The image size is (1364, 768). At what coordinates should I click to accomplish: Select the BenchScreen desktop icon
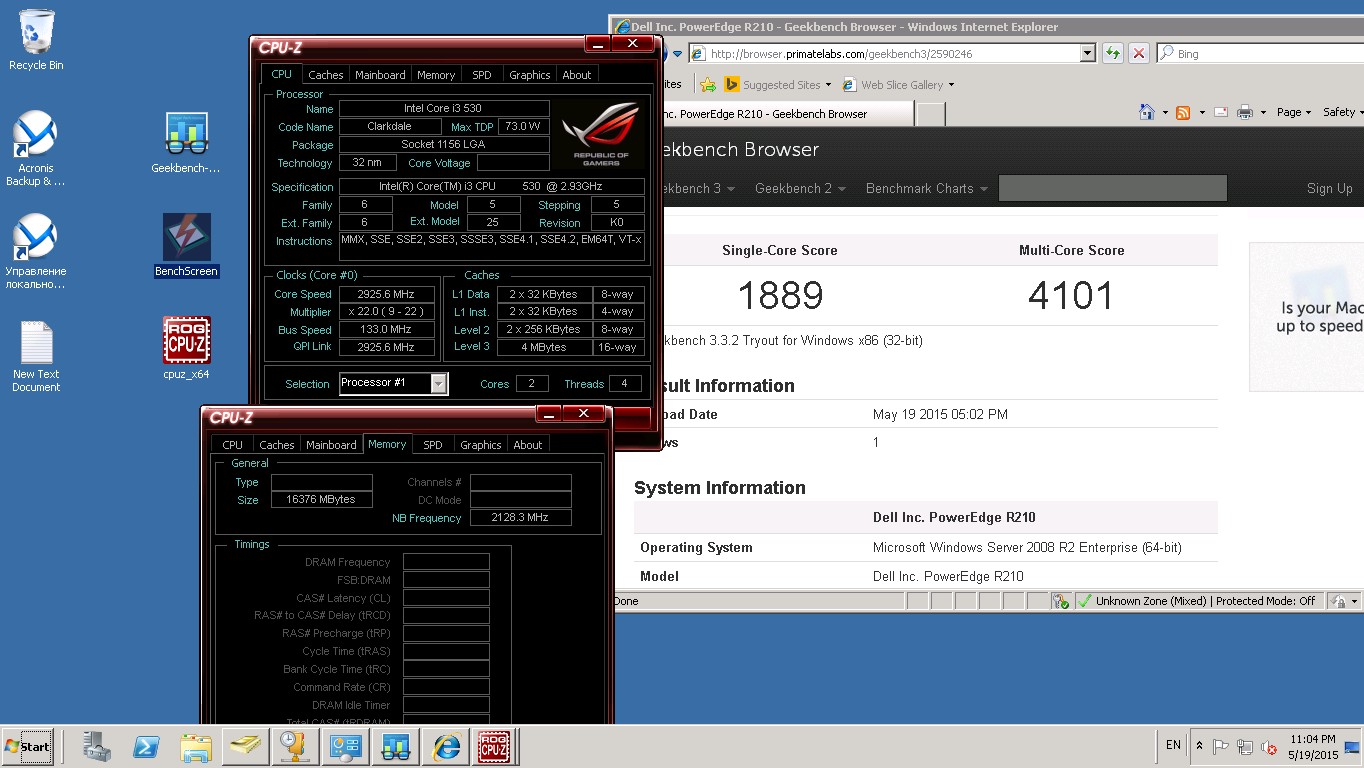coord(186,245)
